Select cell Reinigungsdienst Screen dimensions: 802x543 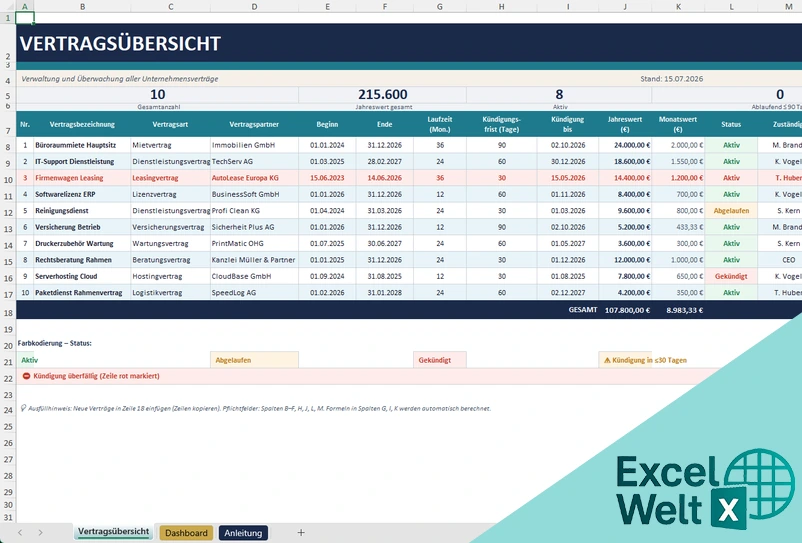coord(82,211)
